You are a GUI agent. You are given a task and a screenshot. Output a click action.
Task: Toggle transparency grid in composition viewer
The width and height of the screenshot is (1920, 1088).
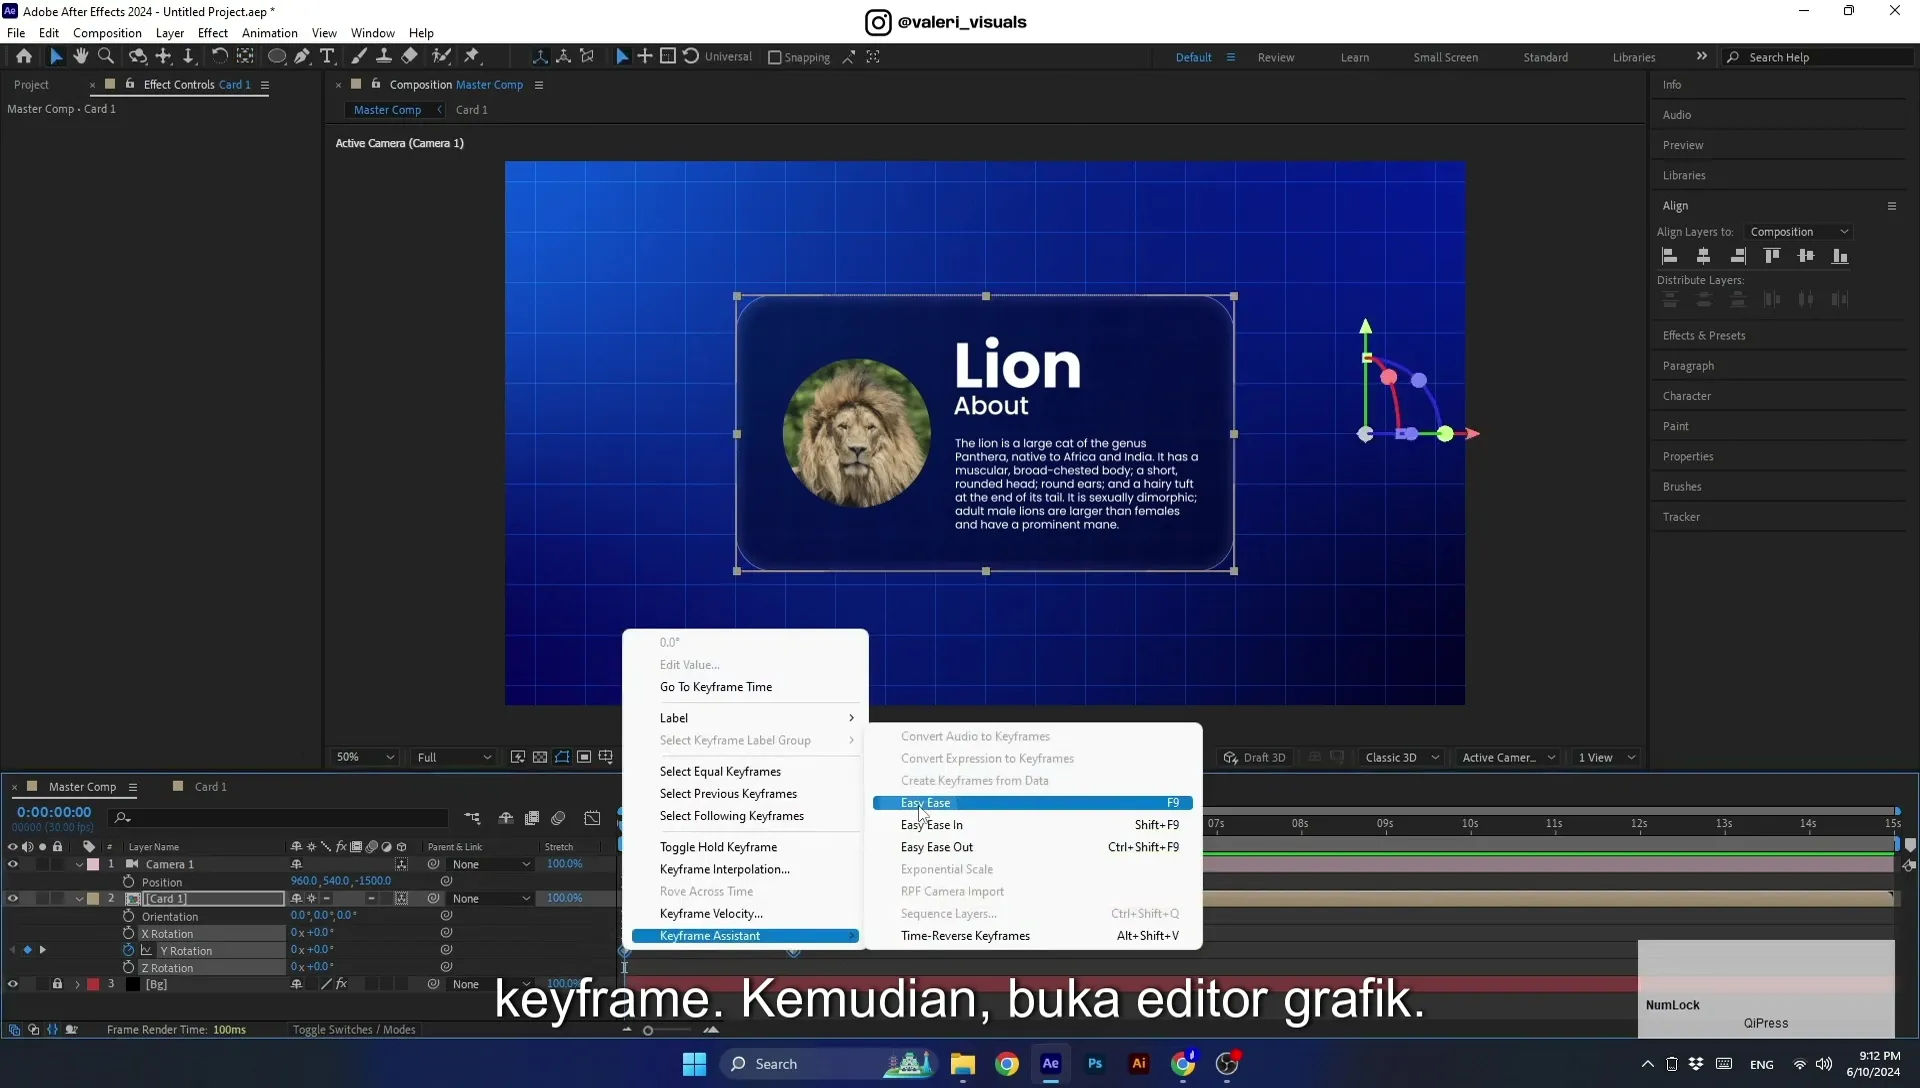point(540,757)
